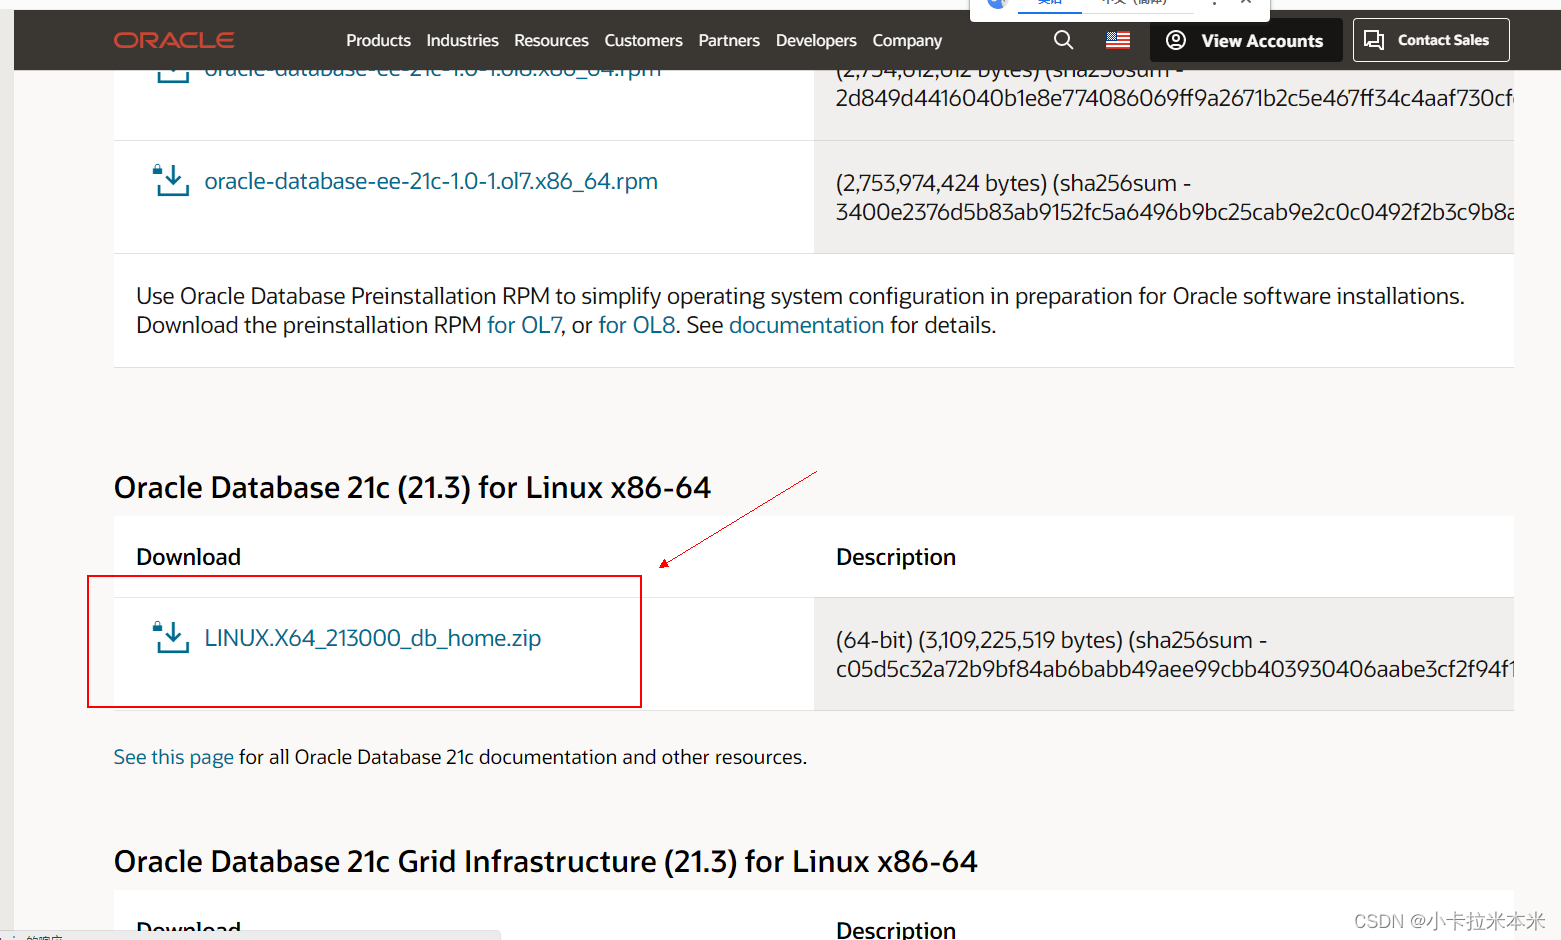This screenshot has height=940, width=1561.
Task: Click the chat icon on Contact Sales
Action: (1374, 39)
